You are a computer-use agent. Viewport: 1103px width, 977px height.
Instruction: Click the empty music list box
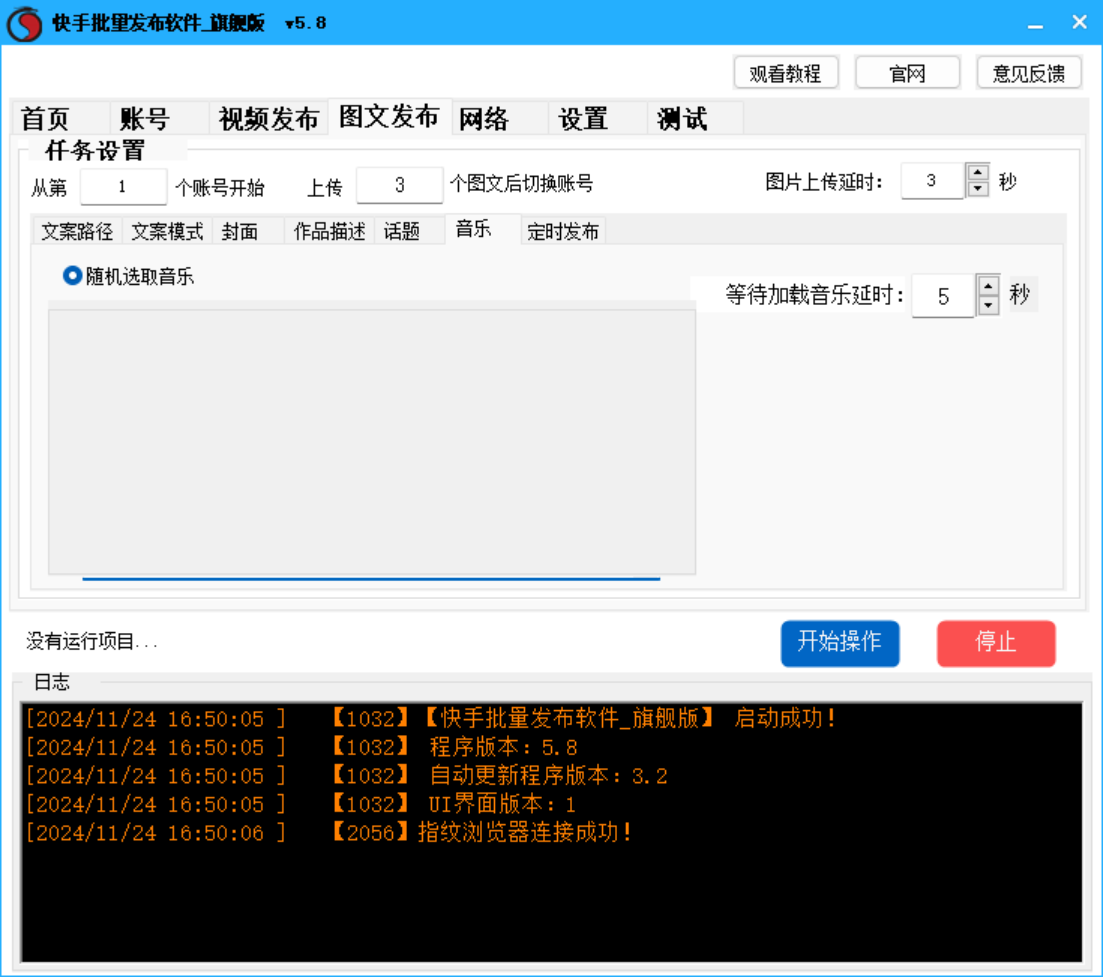tap(372, 442)
